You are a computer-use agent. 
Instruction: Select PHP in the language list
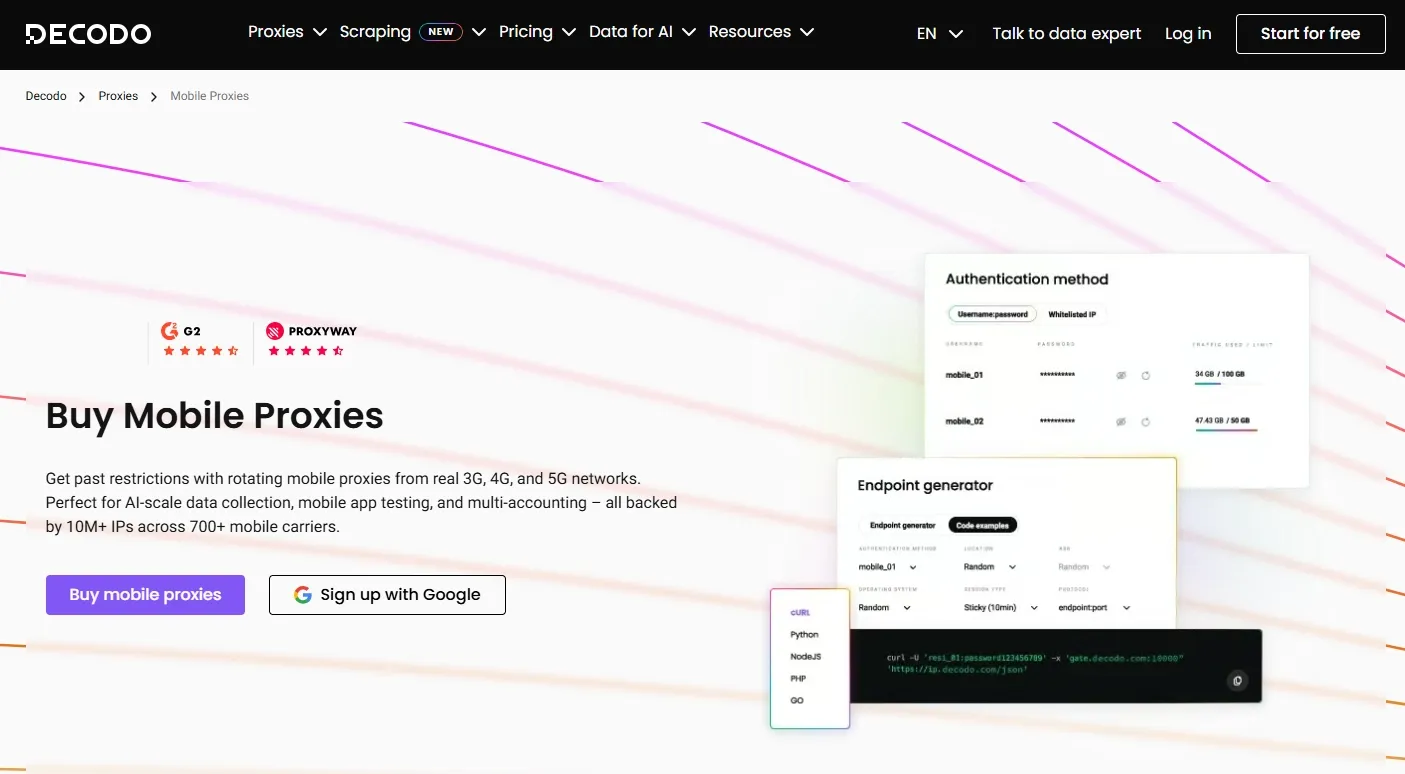tap(798, 678)
